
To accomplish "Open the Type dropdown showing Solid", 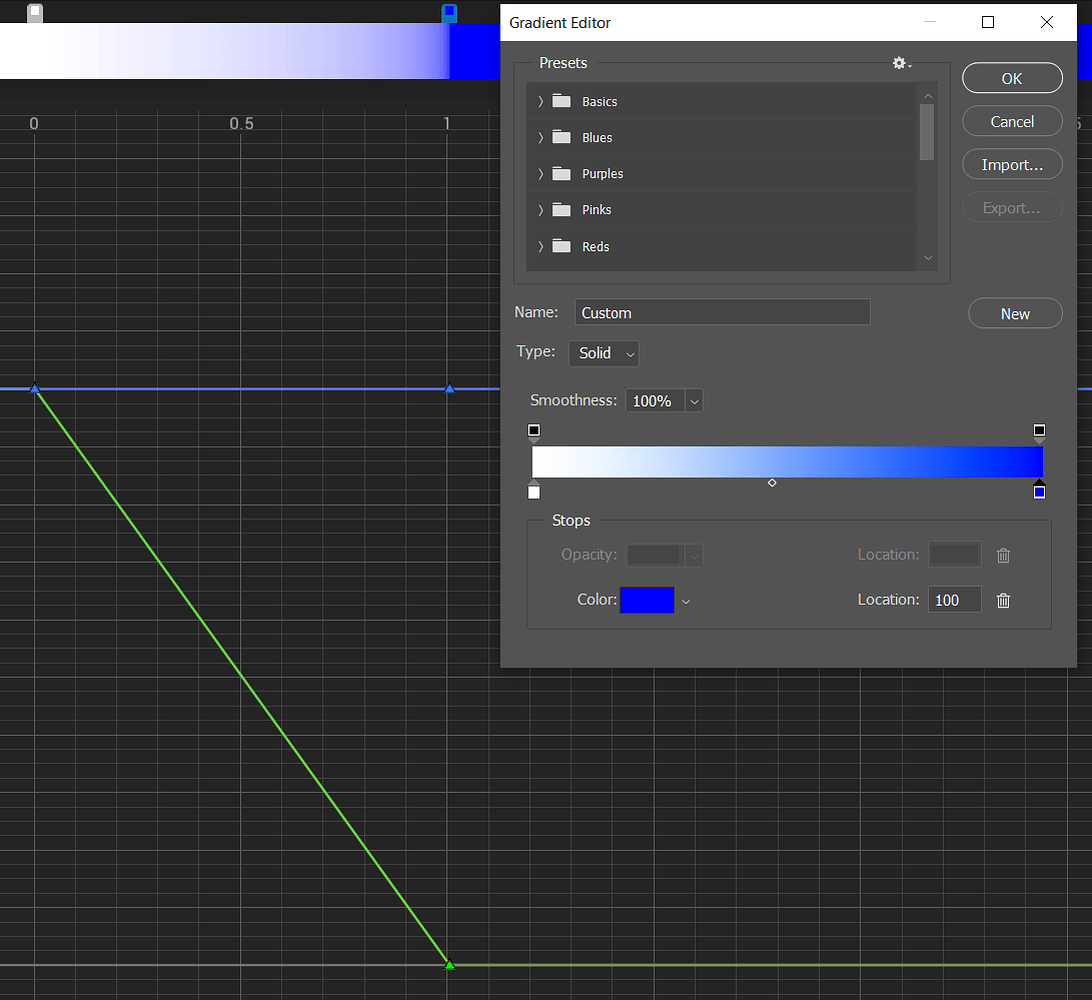I will tap(603, 353).
